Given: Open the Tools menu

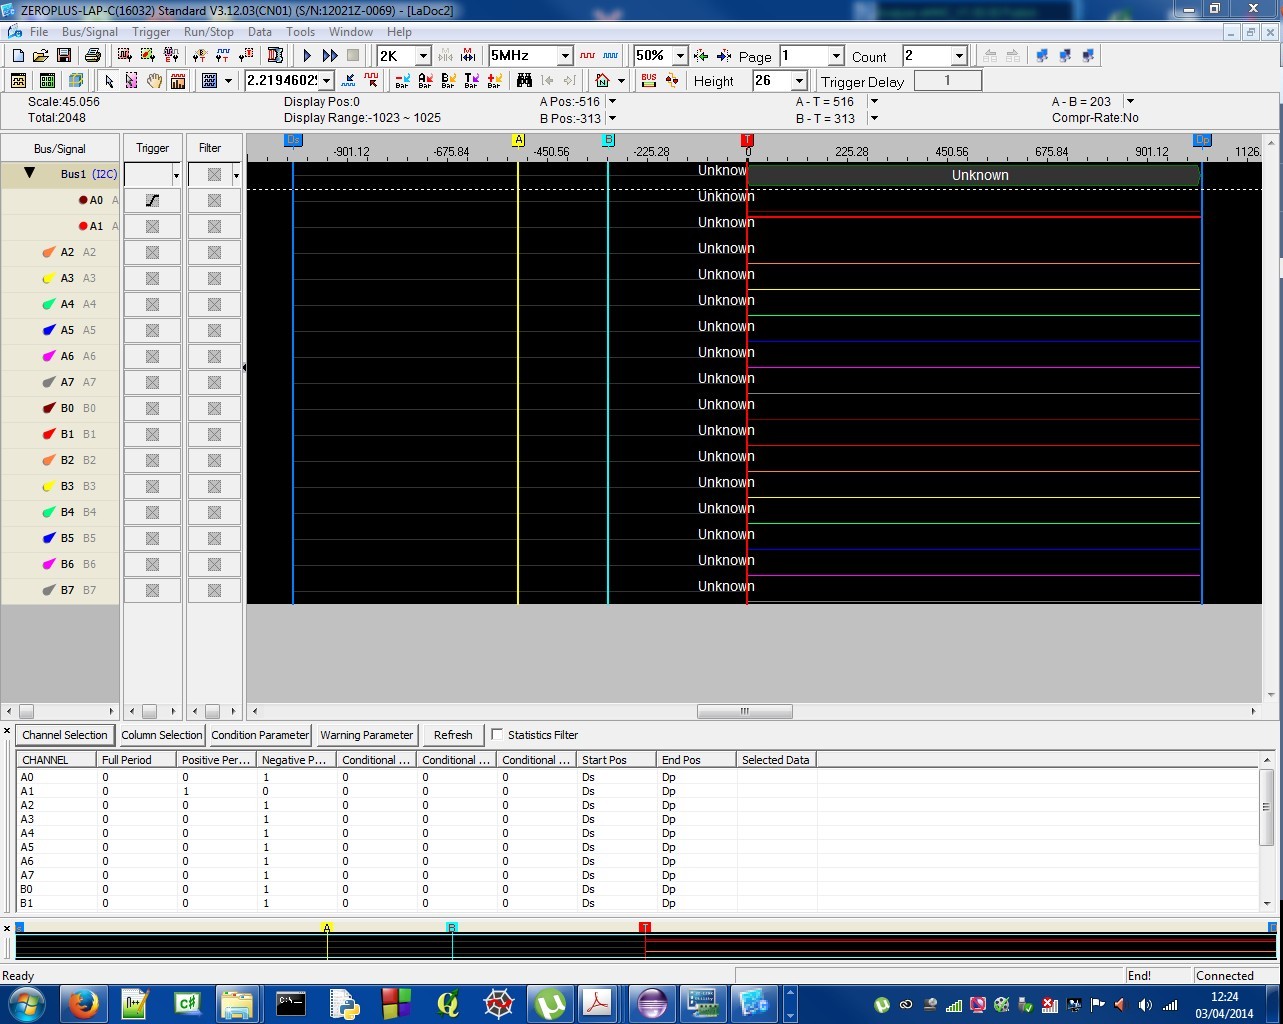Looking at the screenshot, I should pos(300,32).
